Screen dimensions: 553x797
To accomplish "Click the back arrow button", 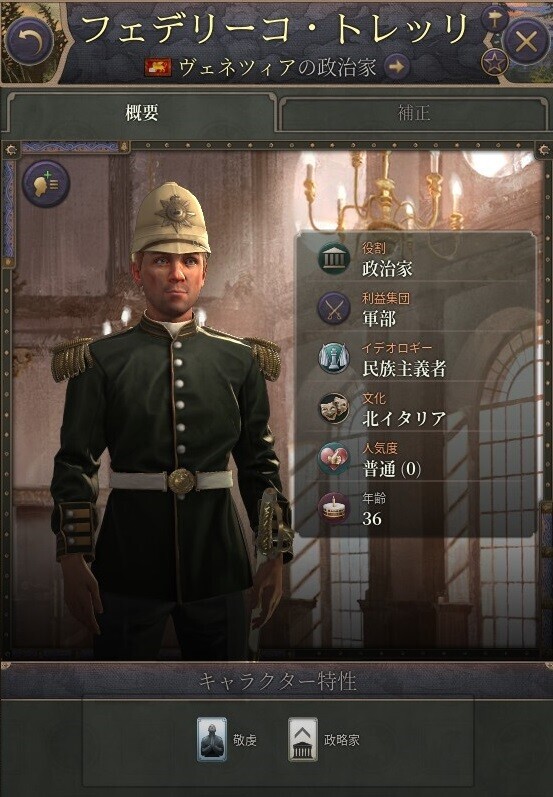I will click(30, 41).
